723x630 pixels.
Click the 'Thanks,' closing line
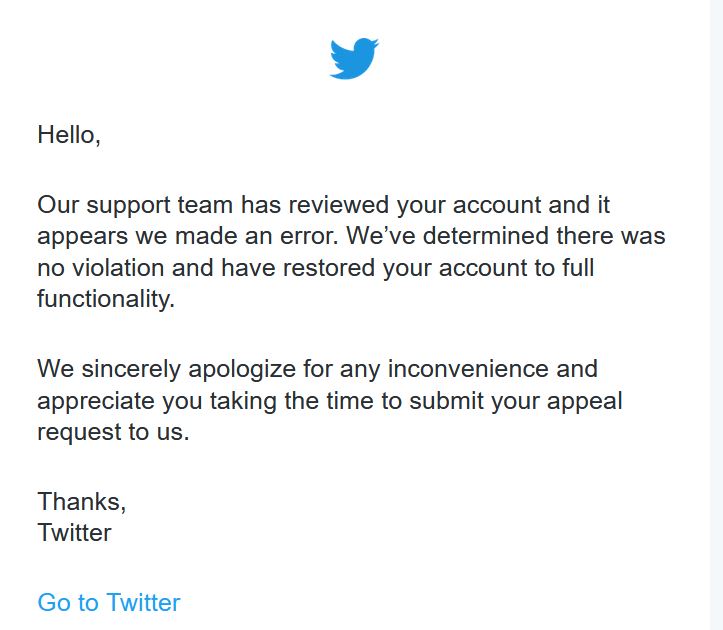(82, 501)
